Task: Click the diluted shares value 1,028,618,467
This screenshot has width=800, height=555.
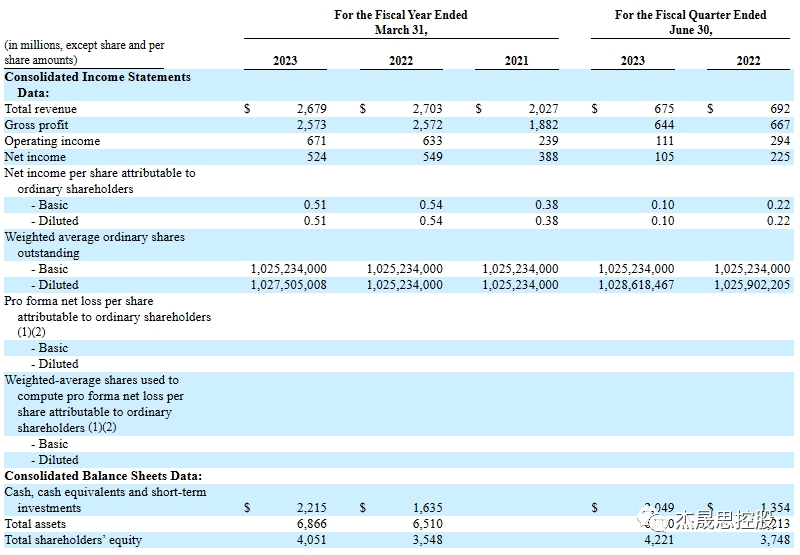Action: point(636,285)
